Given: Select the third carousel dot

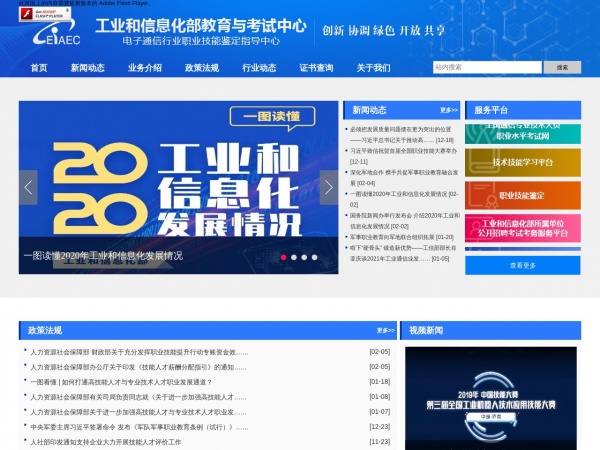Looking at the screenshot, I should point(304,257).
